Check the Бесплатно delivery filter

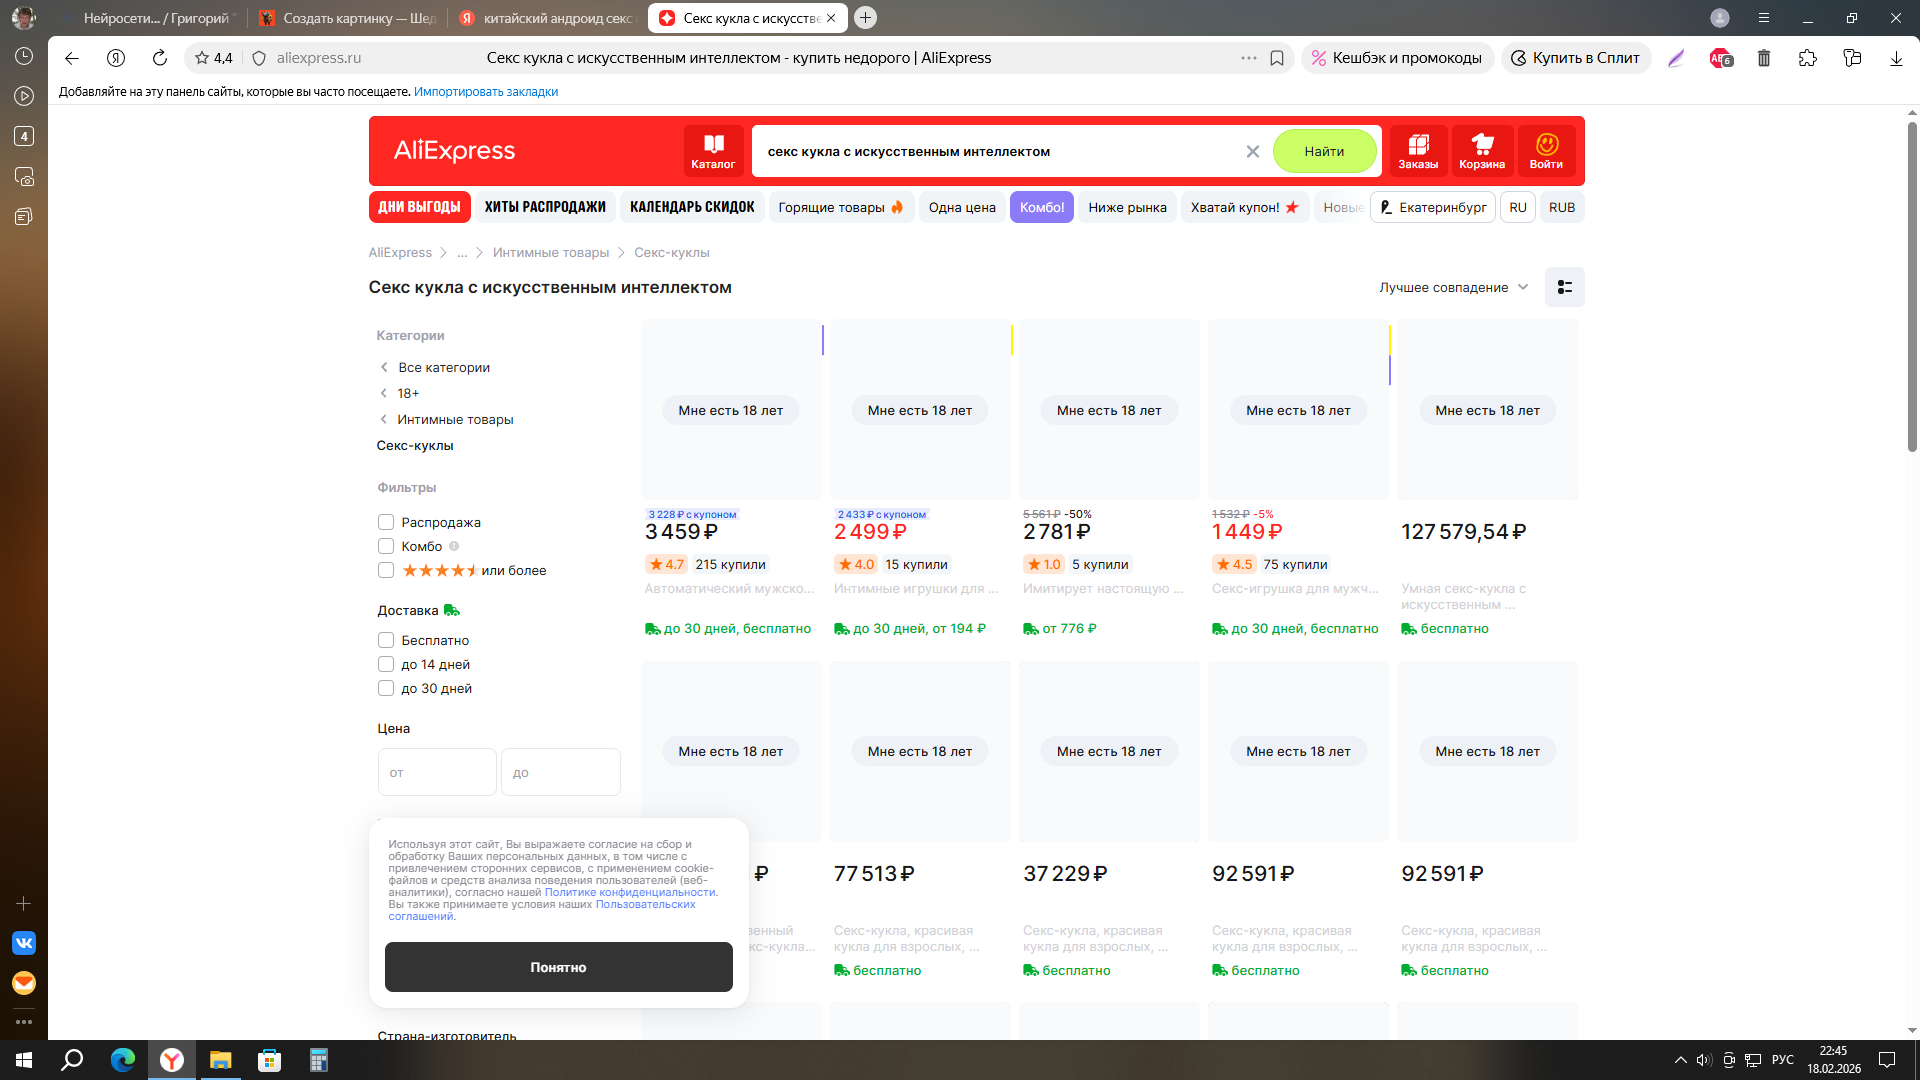tap(386, 640)
